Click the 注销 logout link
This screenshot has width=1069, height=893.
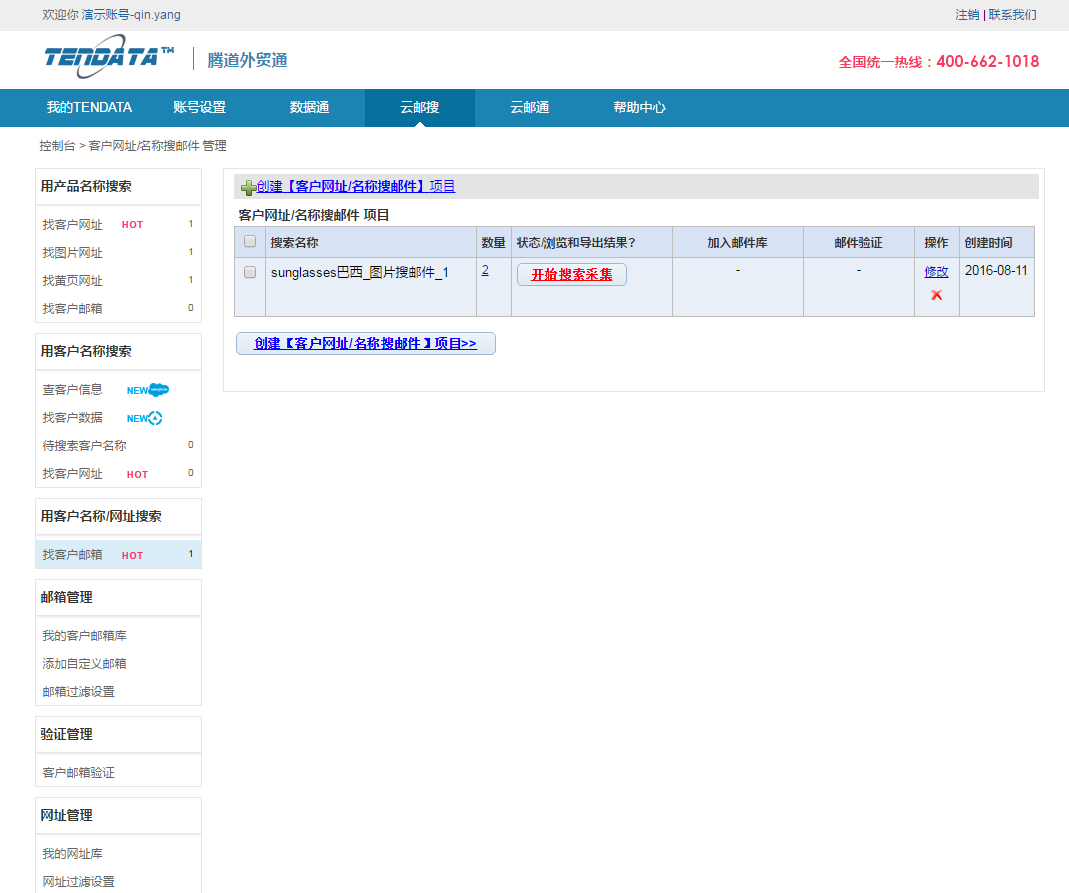coord(966,15)
